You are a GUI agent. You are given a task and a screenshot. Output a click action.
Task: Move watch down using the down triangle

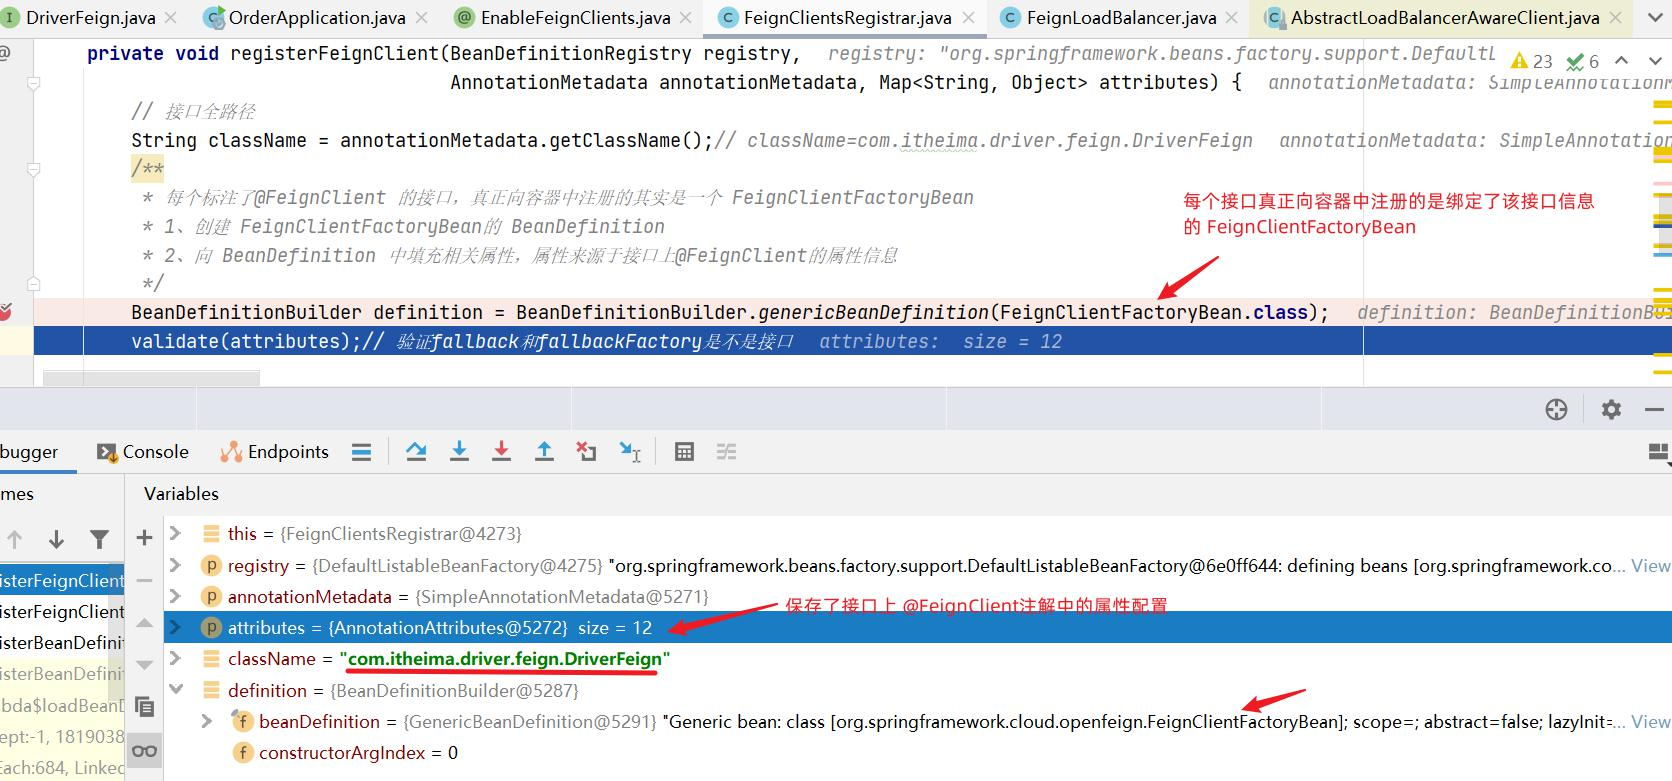(144, 664)
